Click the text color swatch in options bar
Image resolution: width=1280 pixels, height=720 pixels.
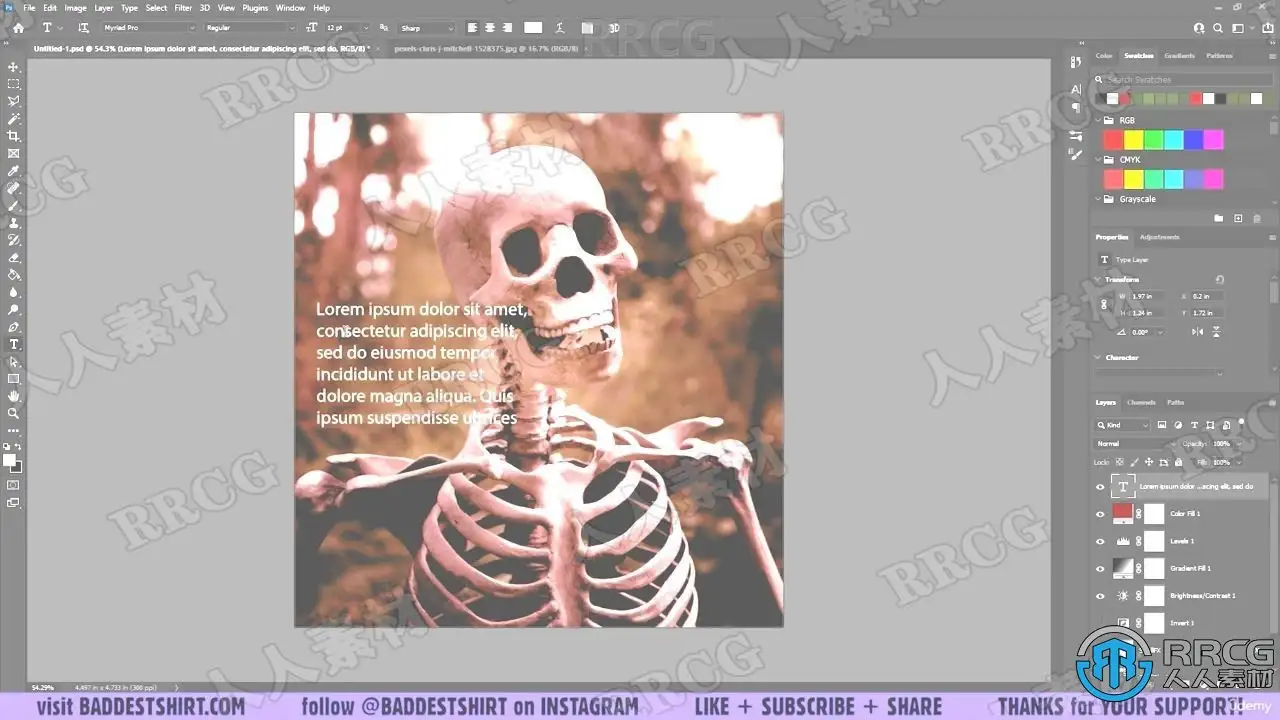pos(533,28)
